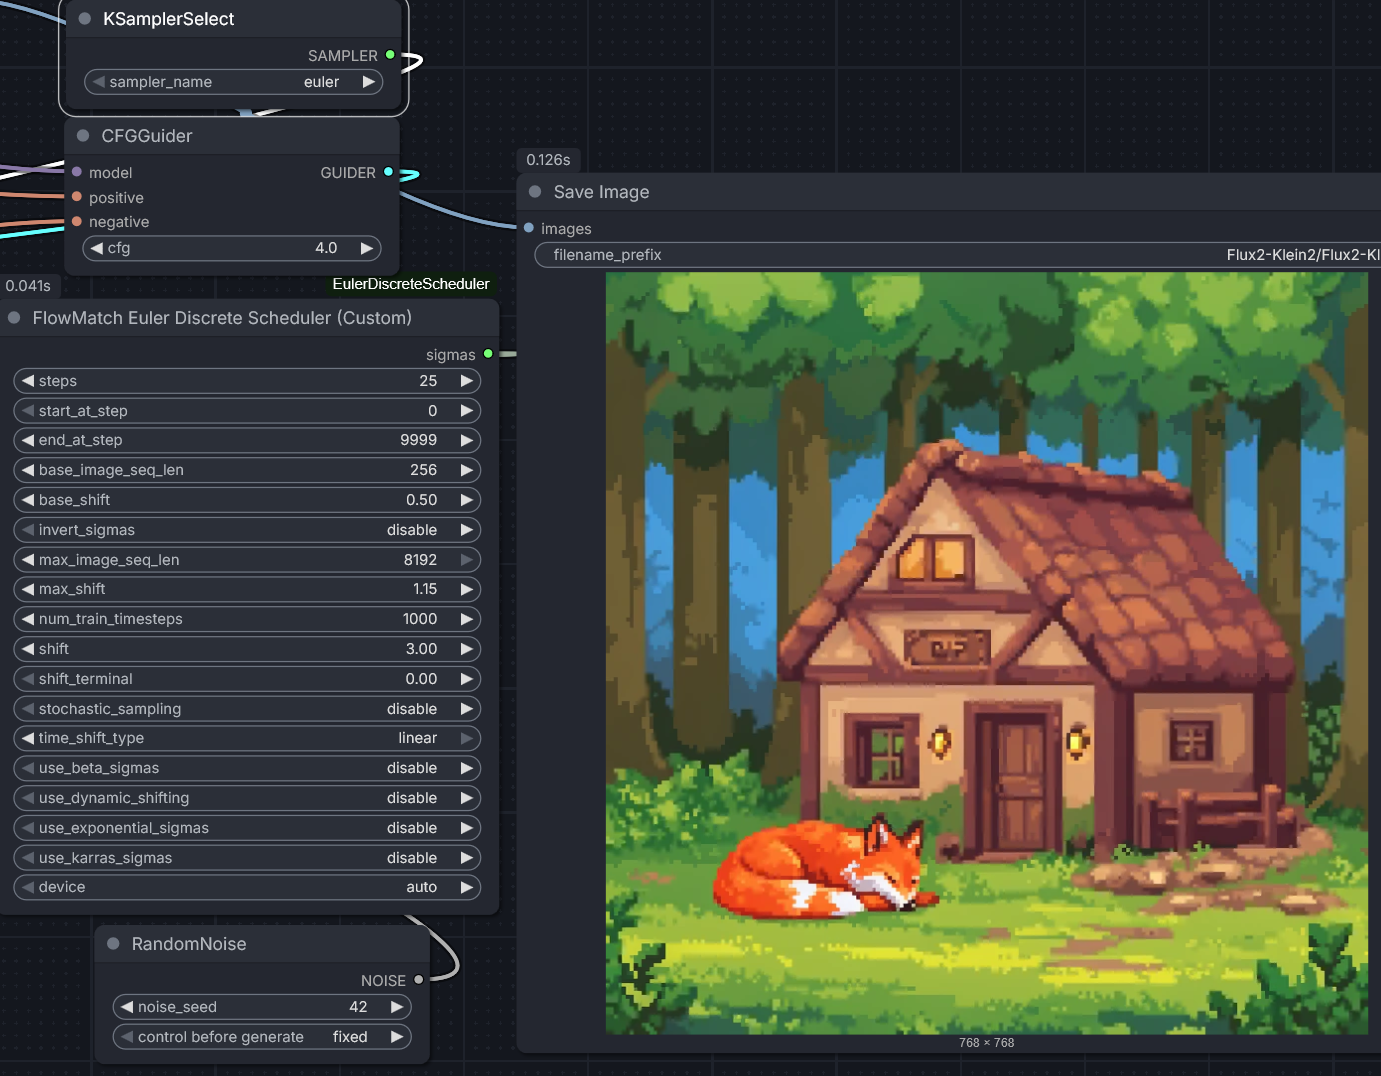Open the device dropdown showing auto
The height and width of the screenshot is (1076, 1381).
[247, 887]
